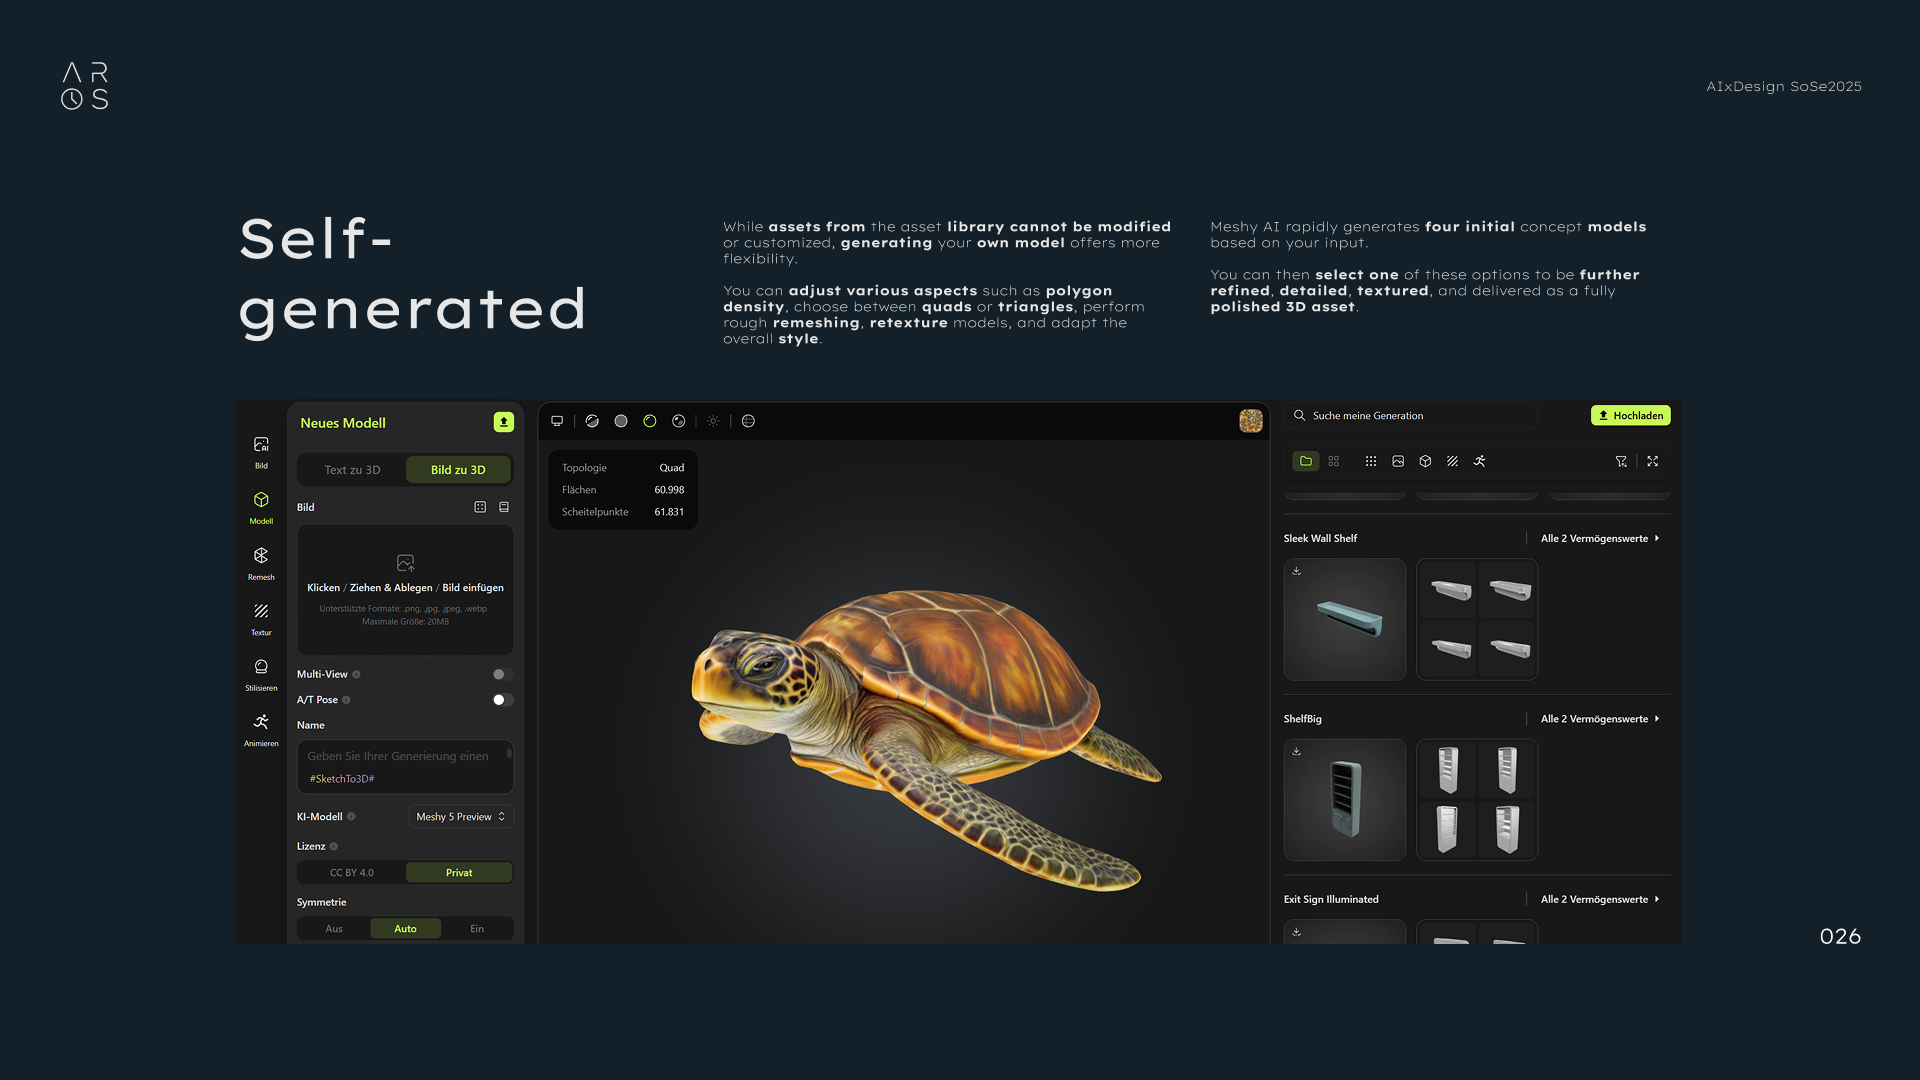Image resolution: width=1920 pixels, height=1080 pixels.
Task: Expand Alle 2 Vermögenswerte for ShelfBig
Action: pyautogui.click(x=1599, y=719)
